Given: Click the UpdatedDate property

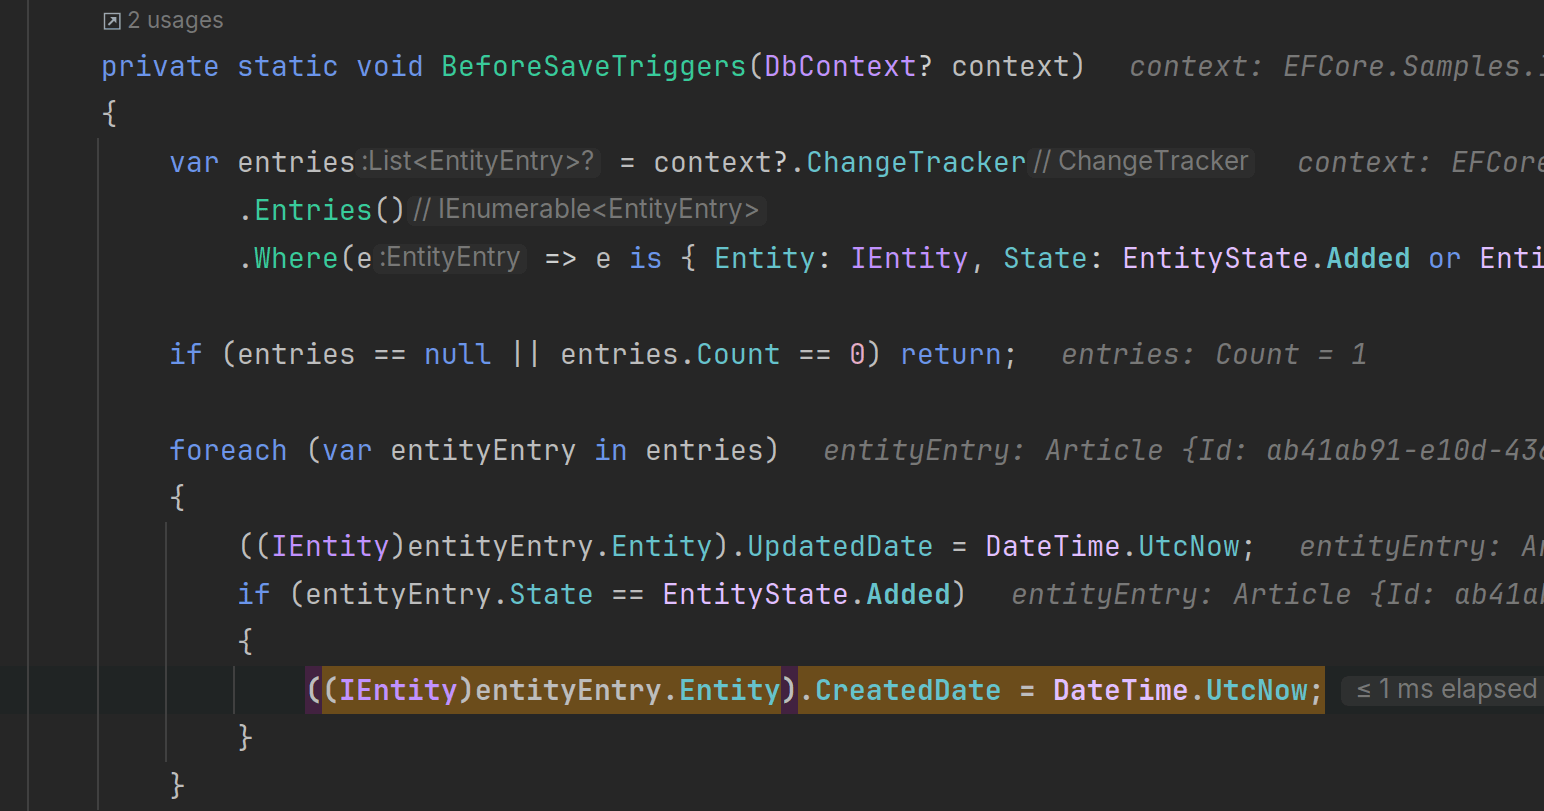Looking at the screenshot, I should coord(840,547).
